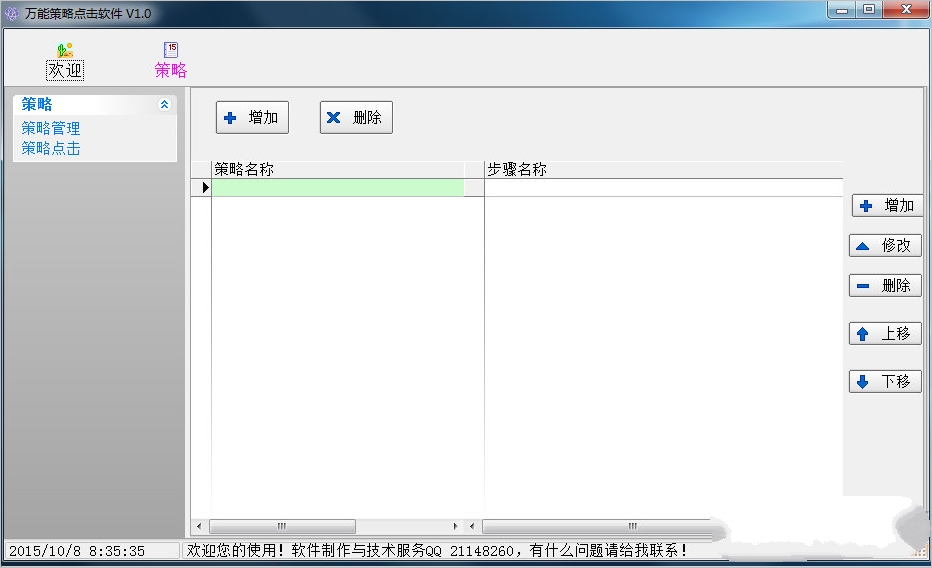Click the strategy table horizontal scrollbar thumb
This screenshot has width=932, height=568.
click(282, 526)
